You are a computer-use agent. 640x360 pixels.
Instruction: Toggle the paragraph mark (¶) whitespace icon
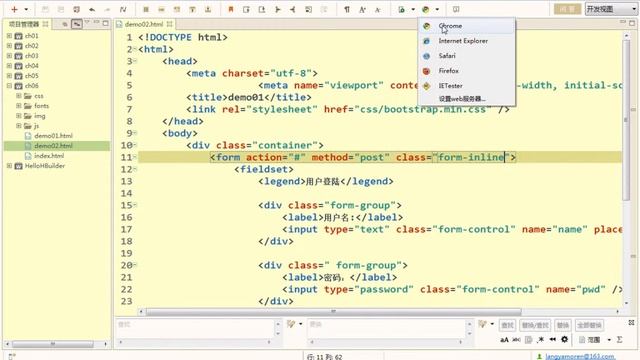(x=347, y=9)
